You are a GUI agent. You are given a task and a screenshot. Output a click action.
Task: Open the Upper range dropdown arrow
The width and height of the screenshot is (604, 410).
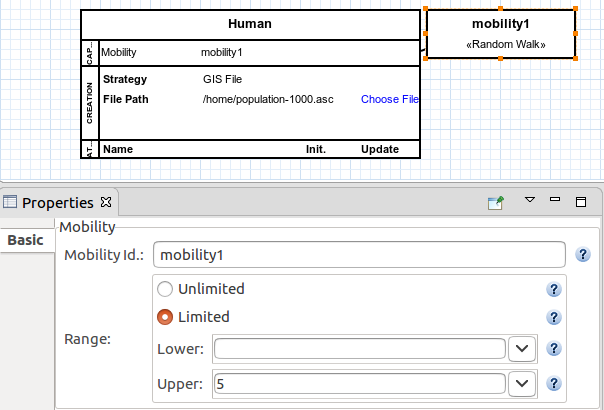(522, 384)
